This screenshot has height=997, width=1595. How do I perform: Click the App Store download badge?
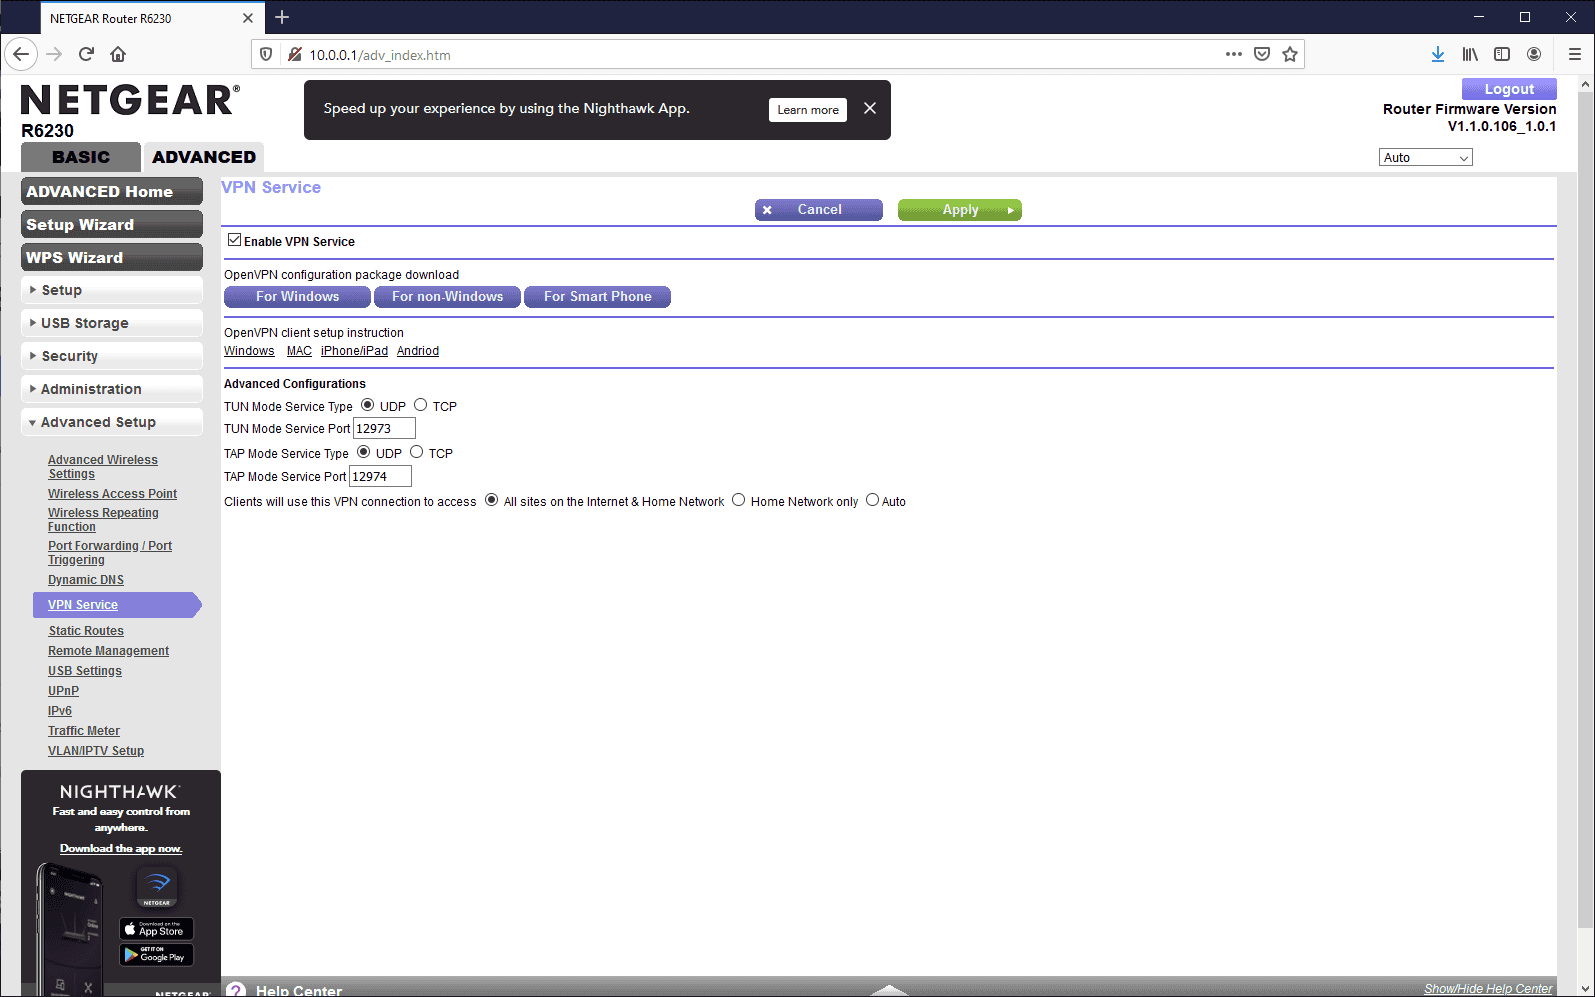click(157, 929)
